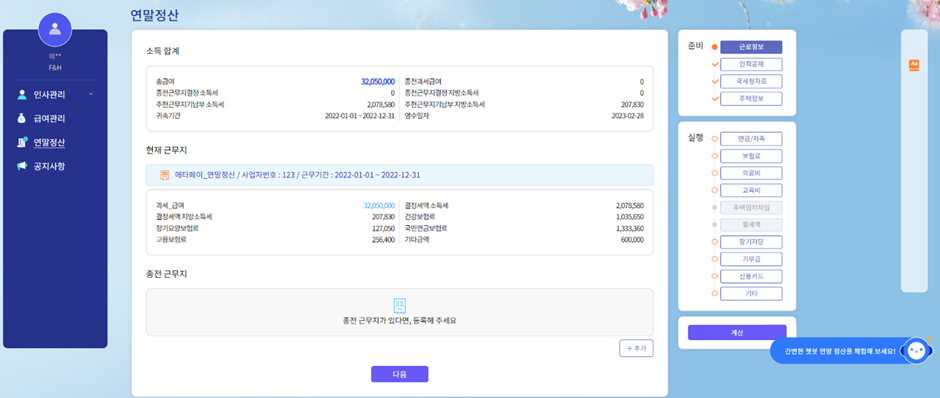Click the checkmark next to 주택정보

[x=714, y=98]
